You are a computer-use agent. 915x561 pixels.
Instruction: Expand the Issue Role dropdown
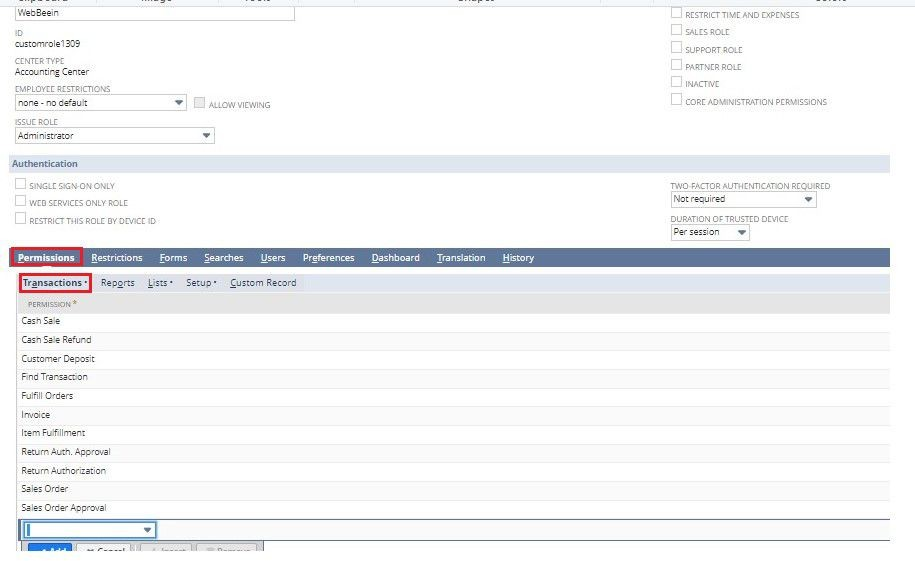click(x=206, y=136)
